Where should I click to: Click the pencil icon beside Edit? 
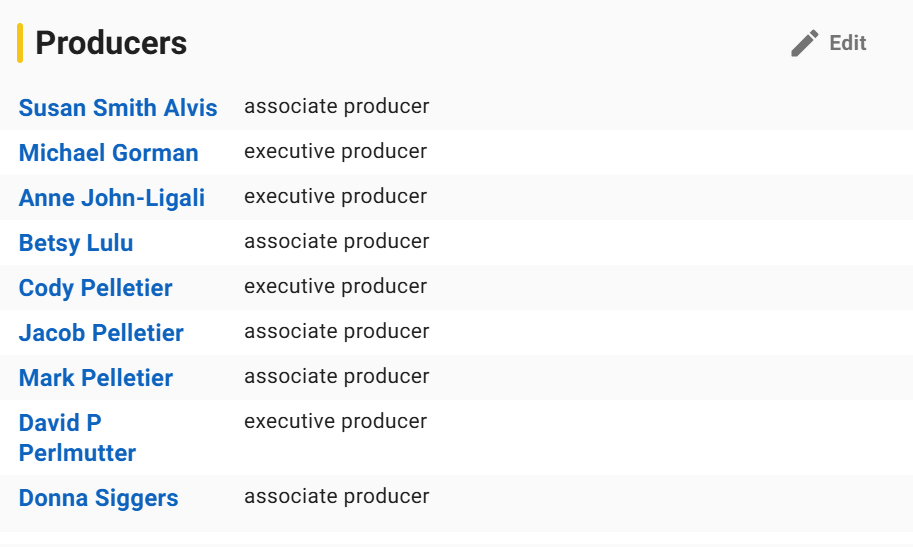point(805,43)
